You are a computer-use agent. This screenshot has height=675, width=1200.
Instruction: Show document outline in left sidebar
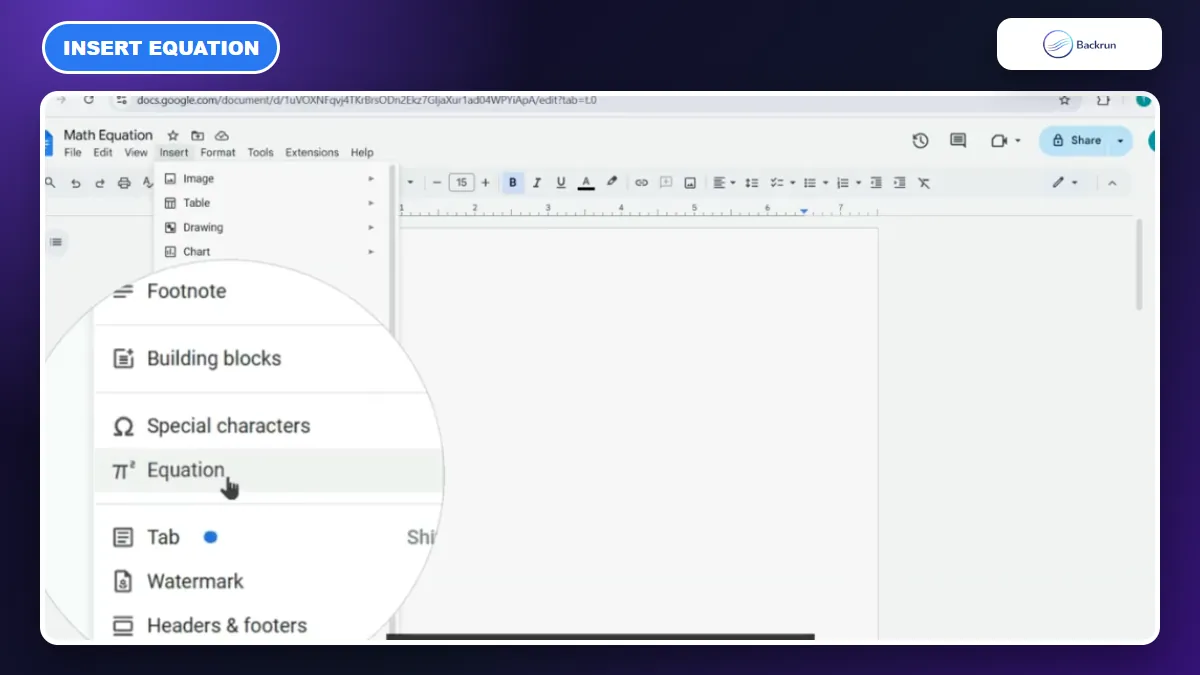[x=56, y=242]
